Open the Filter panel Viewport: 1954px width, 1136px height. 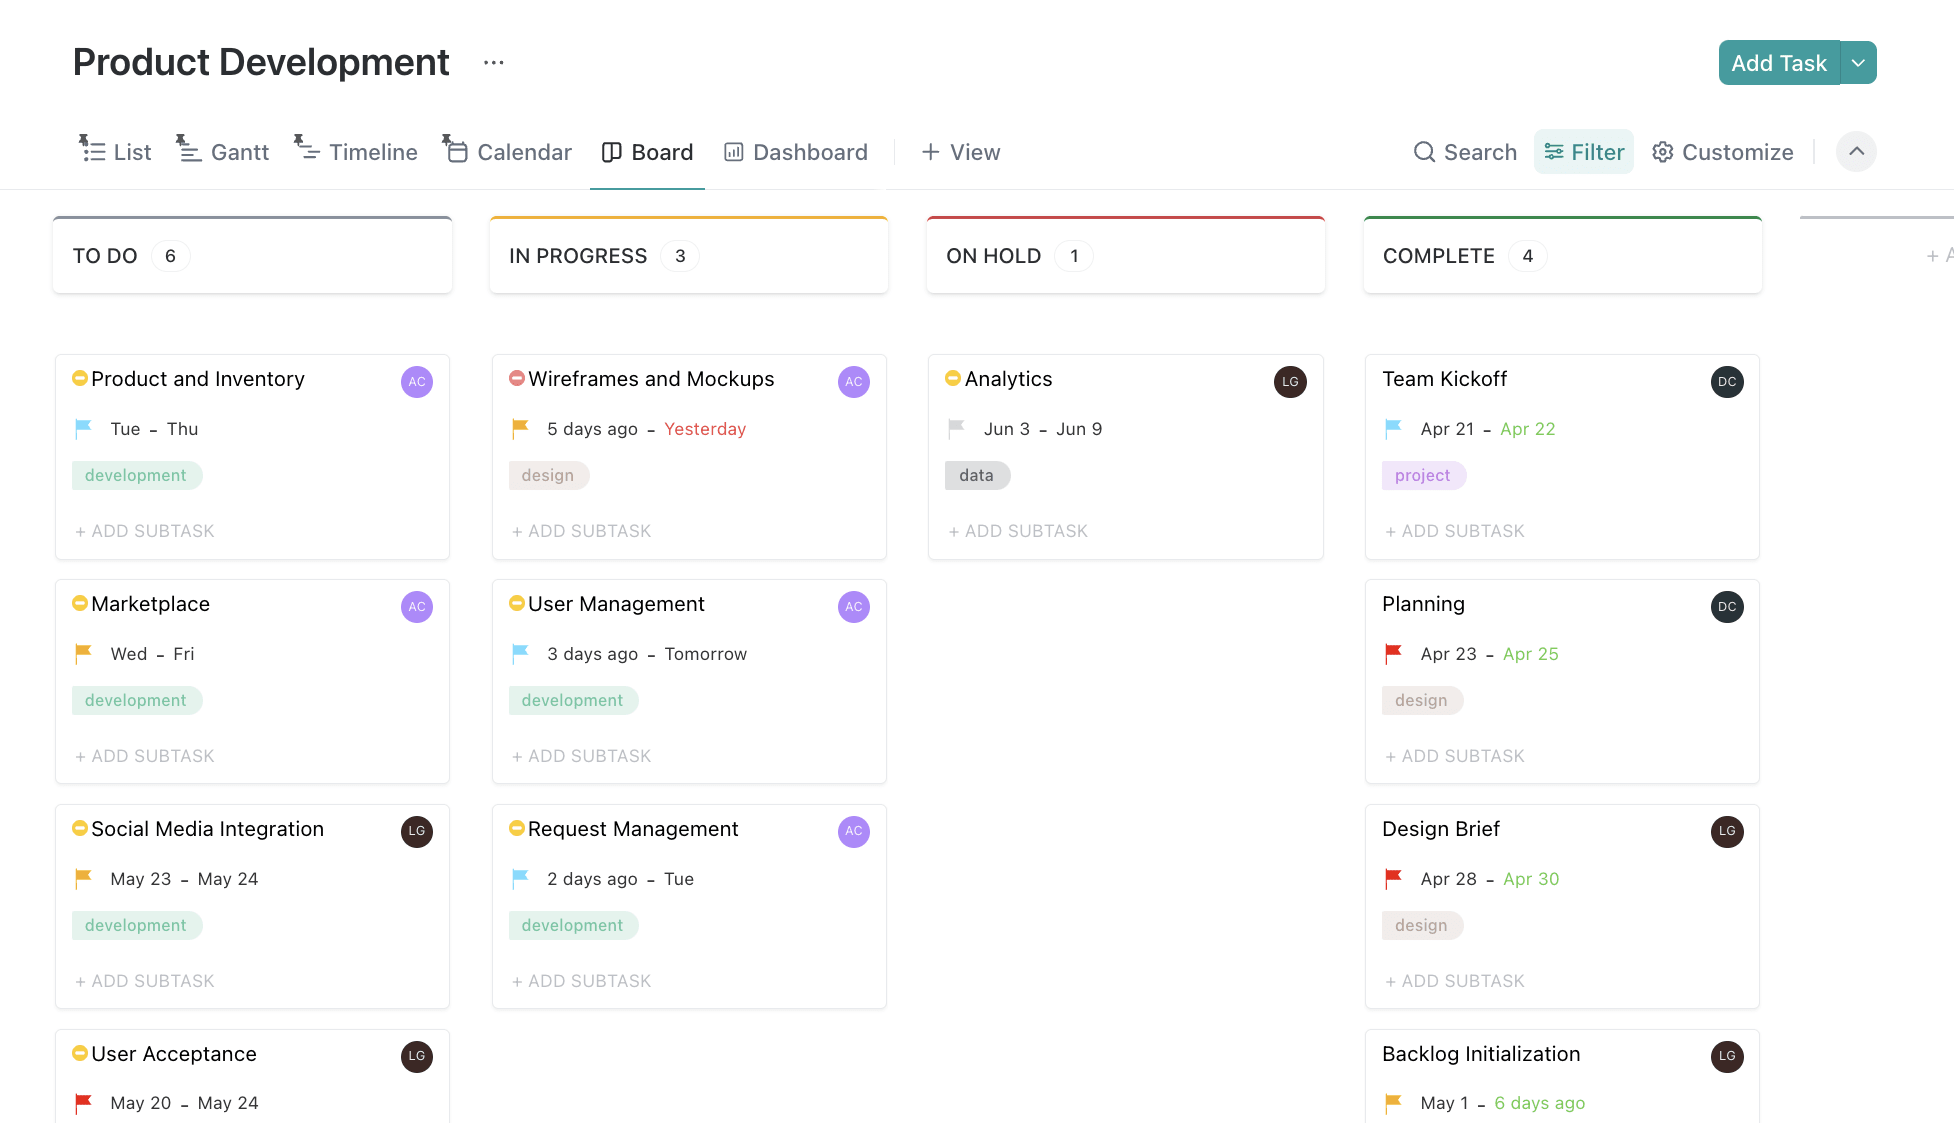tap(1583, 151)
